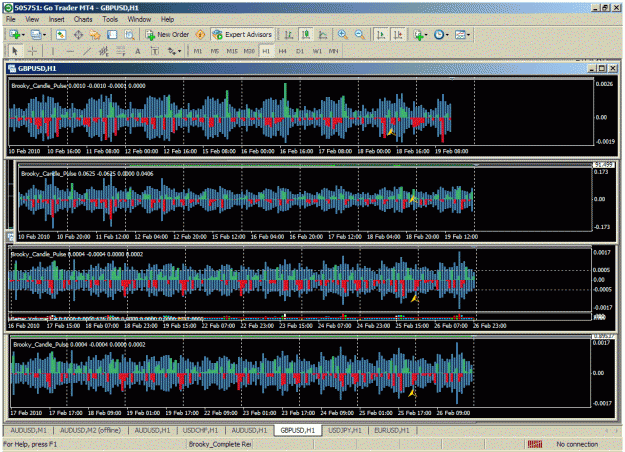The image size is (625, 452).
Task: Open the Insert menu
Action: 57,19
